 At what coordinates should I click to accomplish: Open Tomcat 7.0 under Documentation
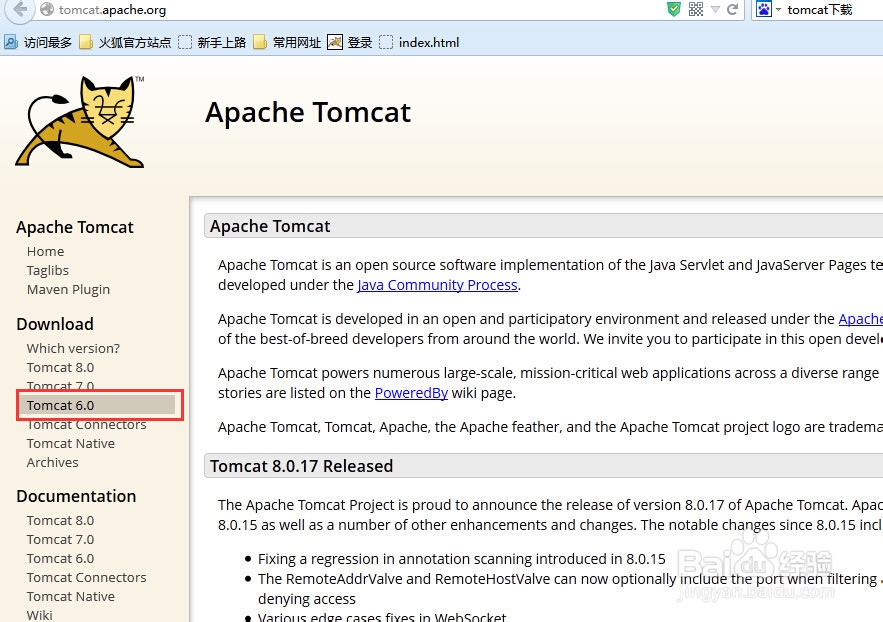[x=60, y=540]
